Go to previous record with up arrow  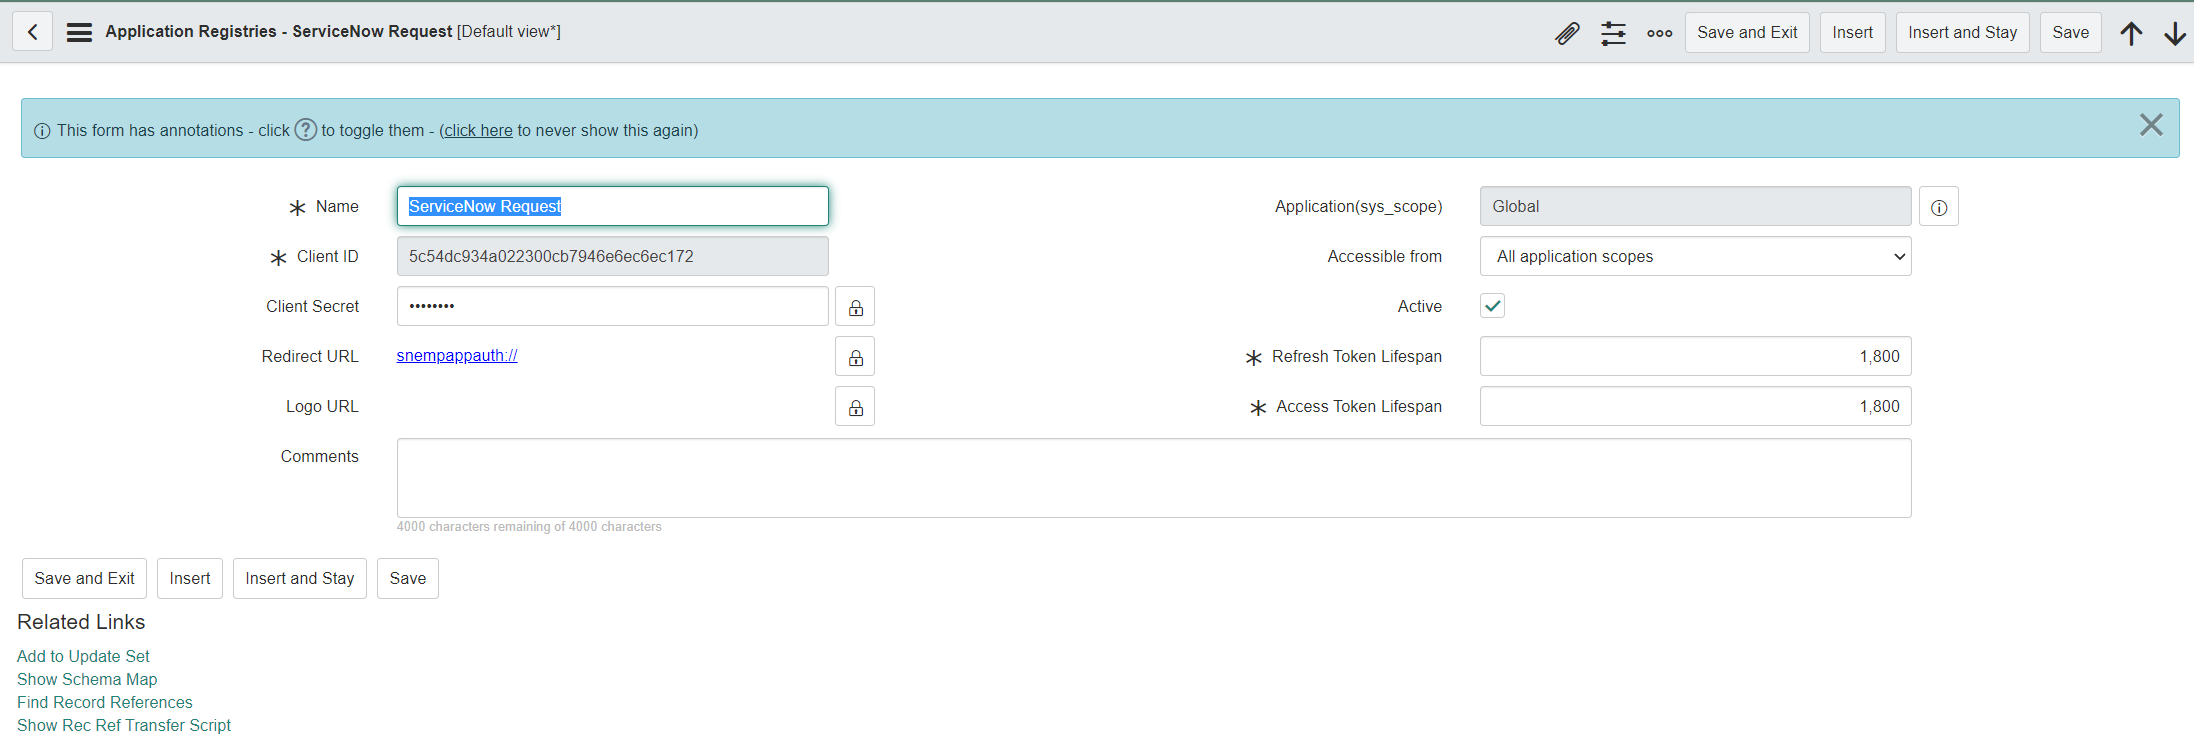tap(2131, 33)
